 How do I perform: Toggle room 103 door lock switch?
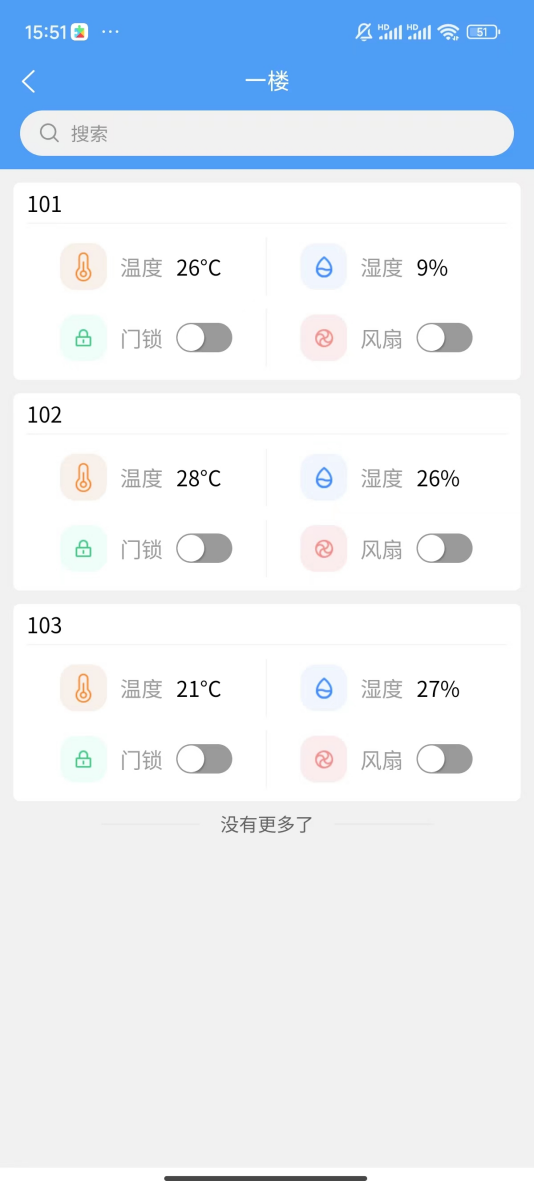tap(204, 759)
